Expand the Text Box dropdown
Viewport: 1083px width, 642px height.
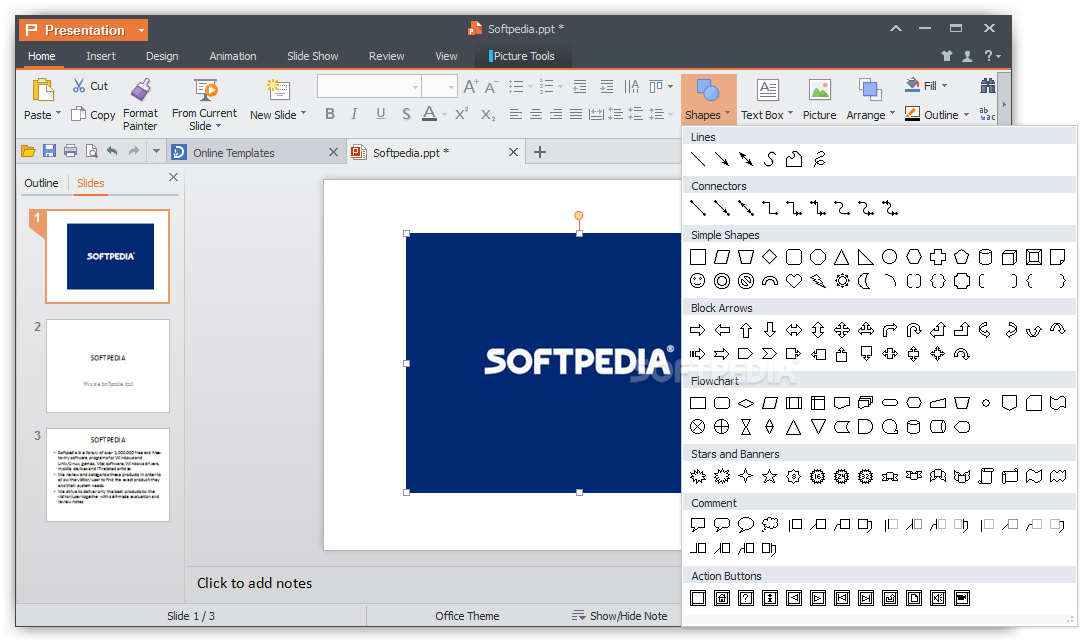click(x=790, y=113)
